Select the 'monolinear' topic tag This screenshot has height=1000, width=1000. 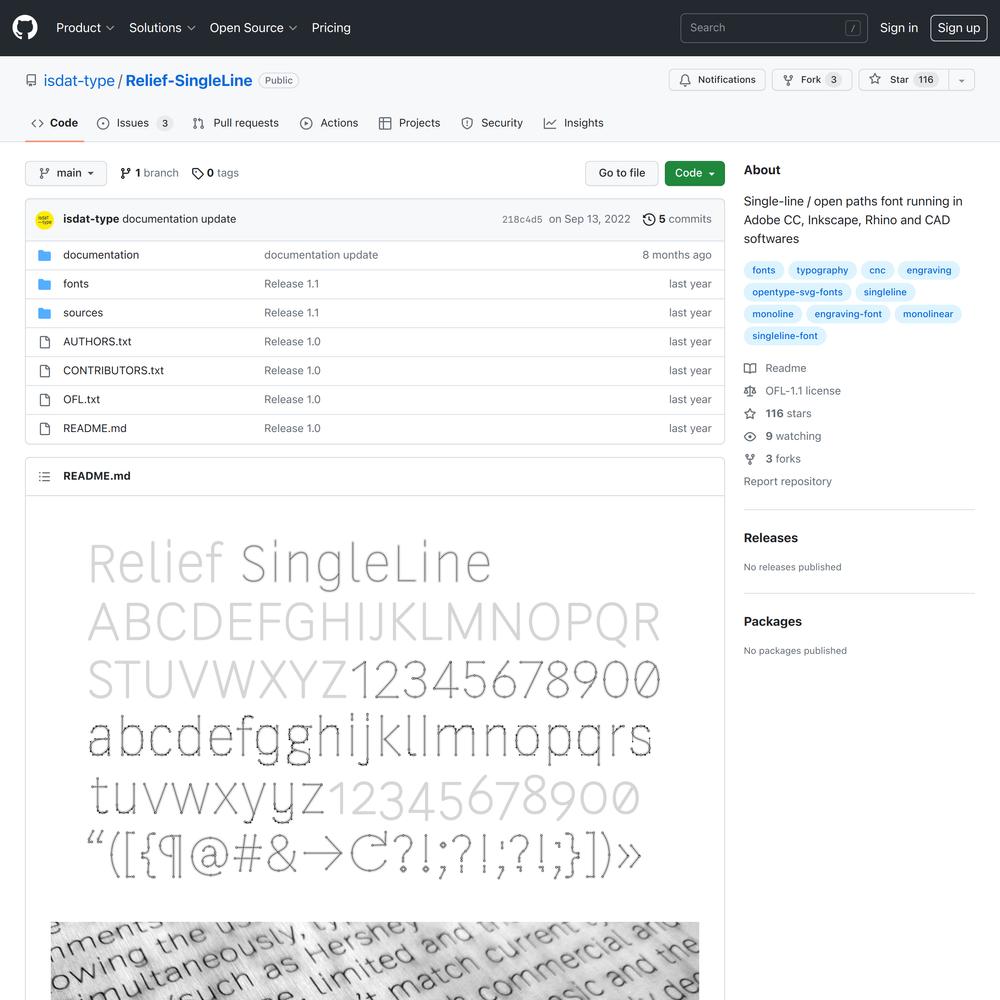(927, 314)
